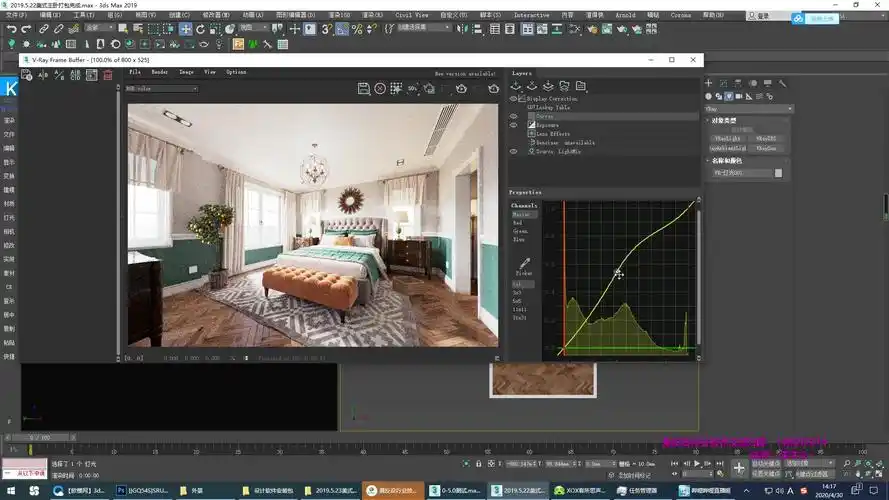
Task: Open the named selection sets dropdown
Action: tap(424, 27)
